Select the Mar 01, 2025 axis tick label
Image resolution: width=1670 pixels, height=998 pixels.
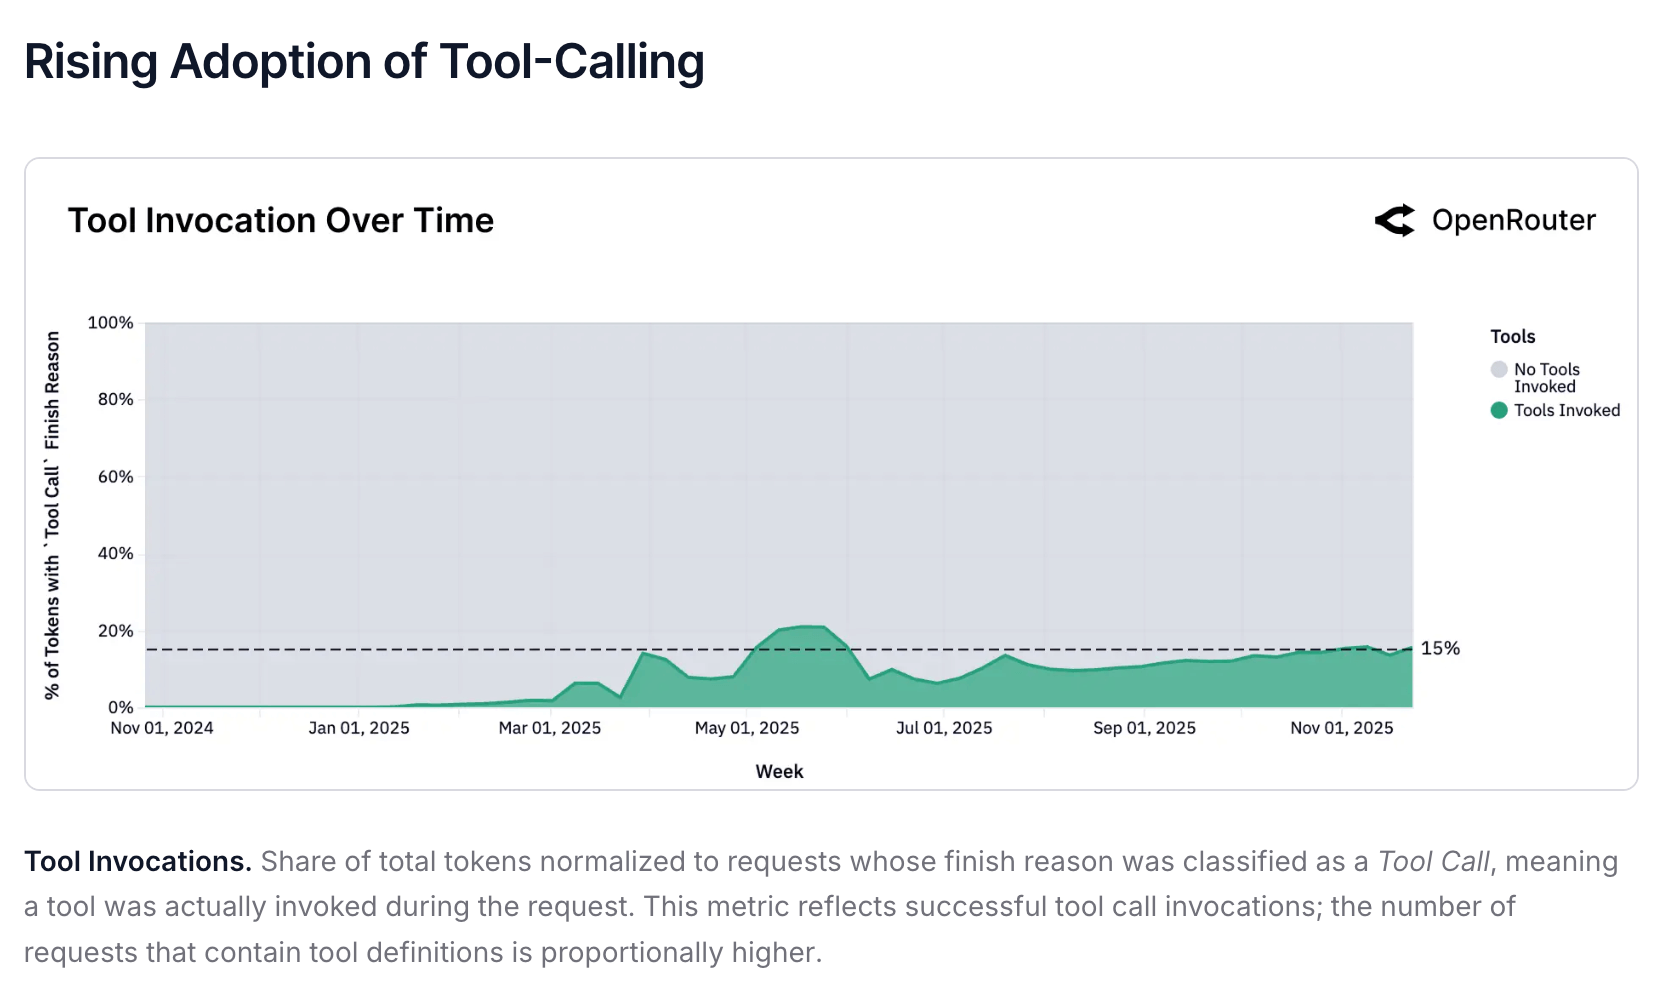pos(550,728)
